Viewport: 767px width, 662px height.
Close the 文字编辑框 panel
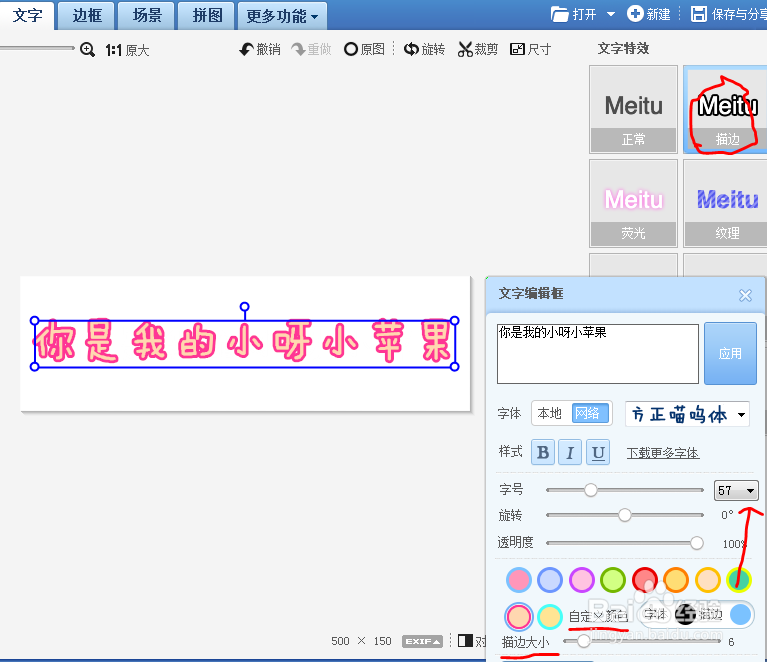click(745, 295)
